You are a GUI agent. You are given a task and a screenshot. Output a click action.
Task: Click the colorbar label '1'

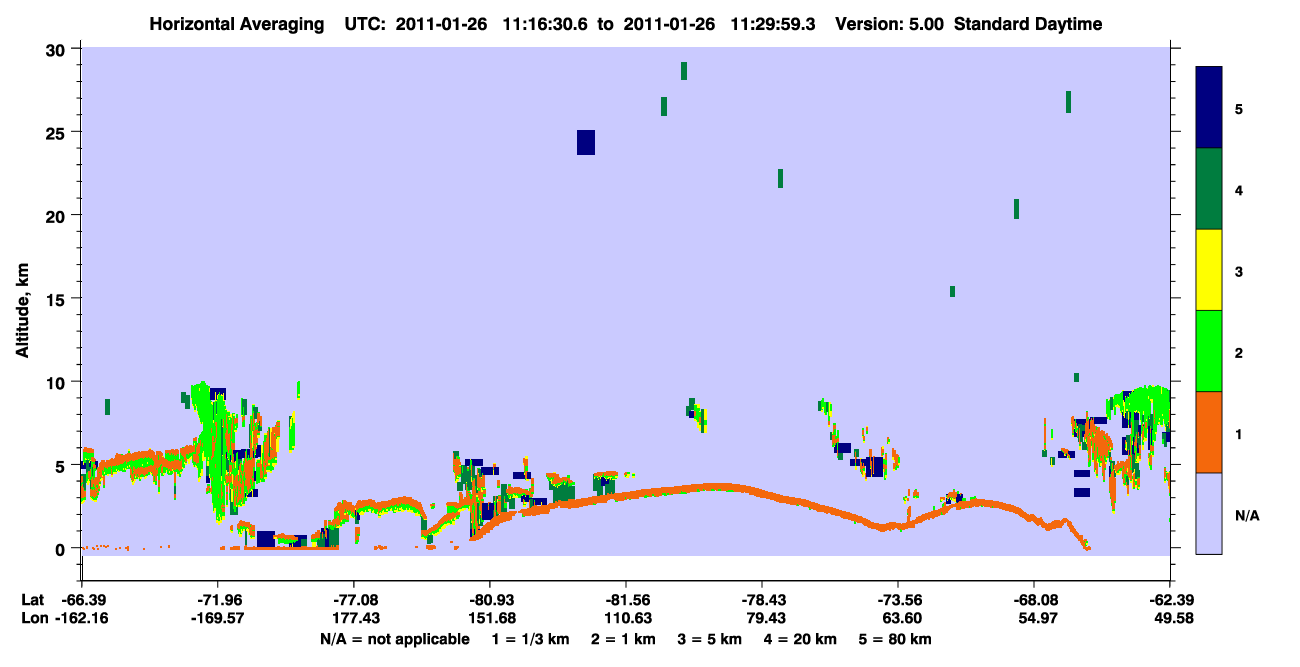(1238, 433)
